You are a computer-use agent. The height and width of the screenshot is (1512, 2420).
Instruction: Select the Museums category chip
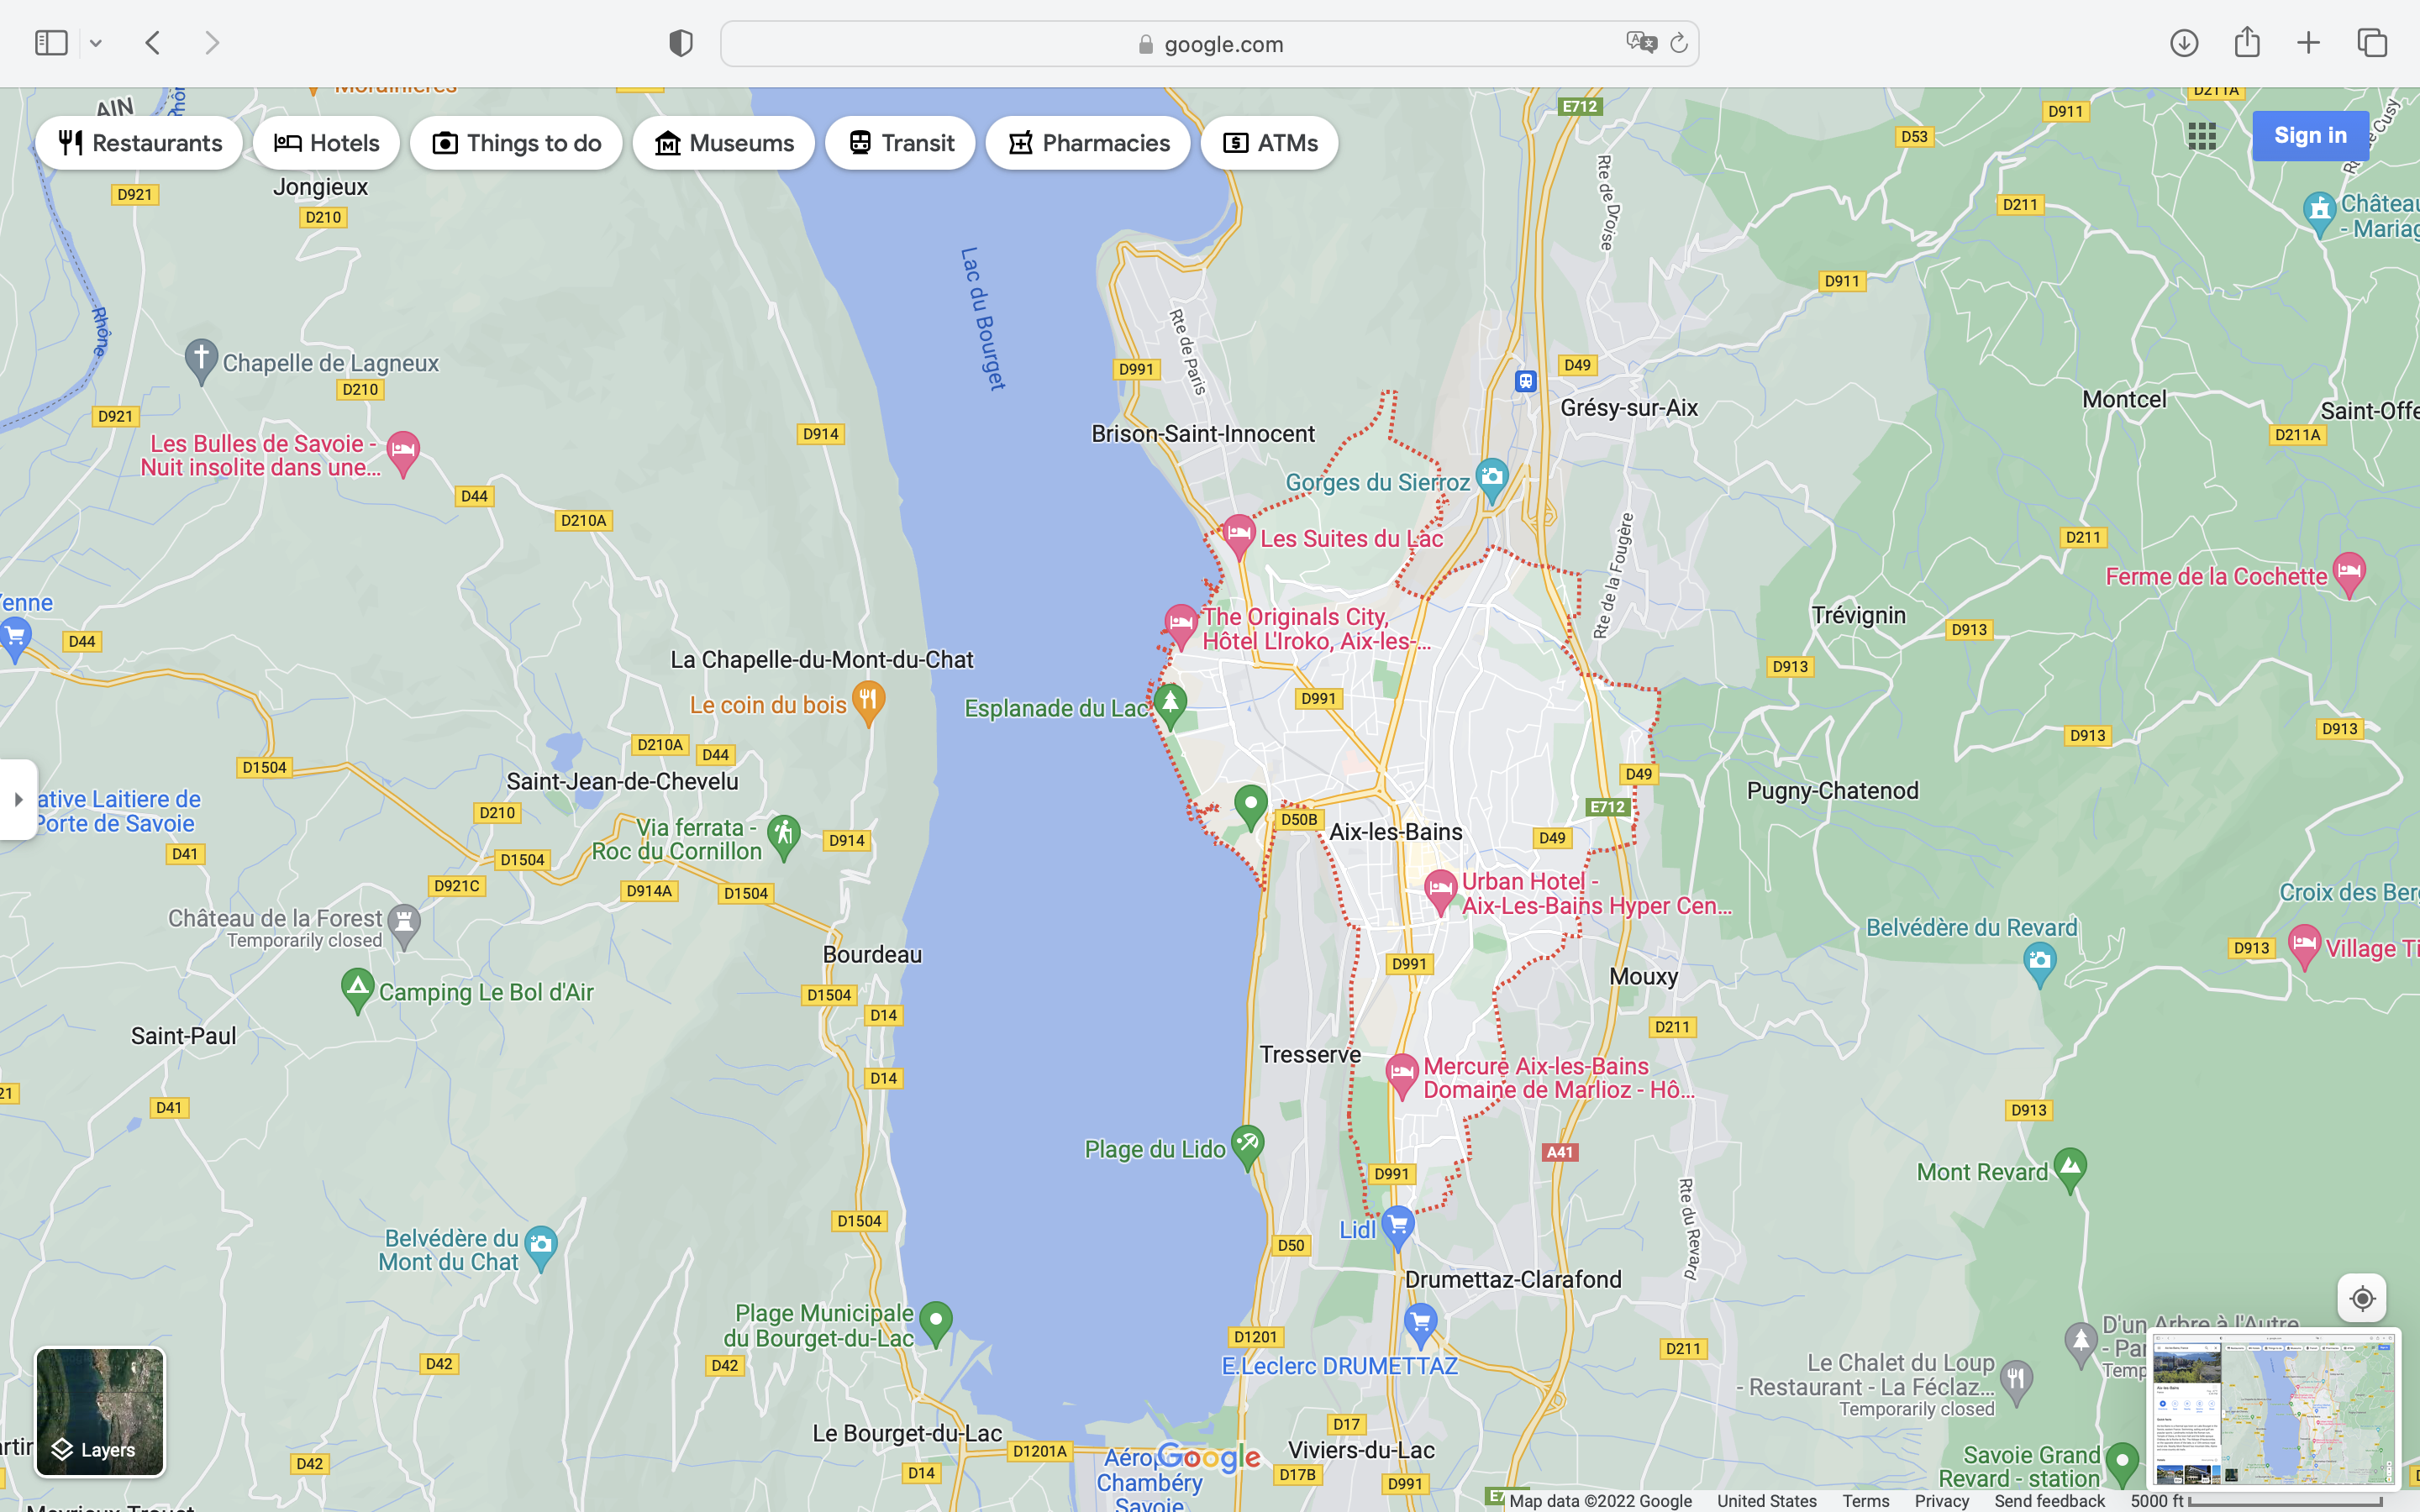[723, 143]
